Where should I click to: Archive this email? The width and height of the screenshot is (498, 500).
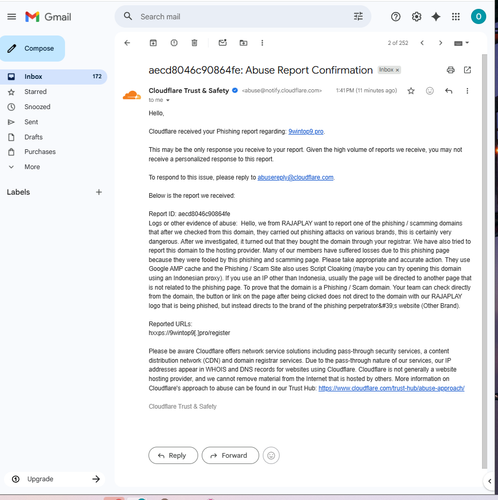[x=153, y=43]
